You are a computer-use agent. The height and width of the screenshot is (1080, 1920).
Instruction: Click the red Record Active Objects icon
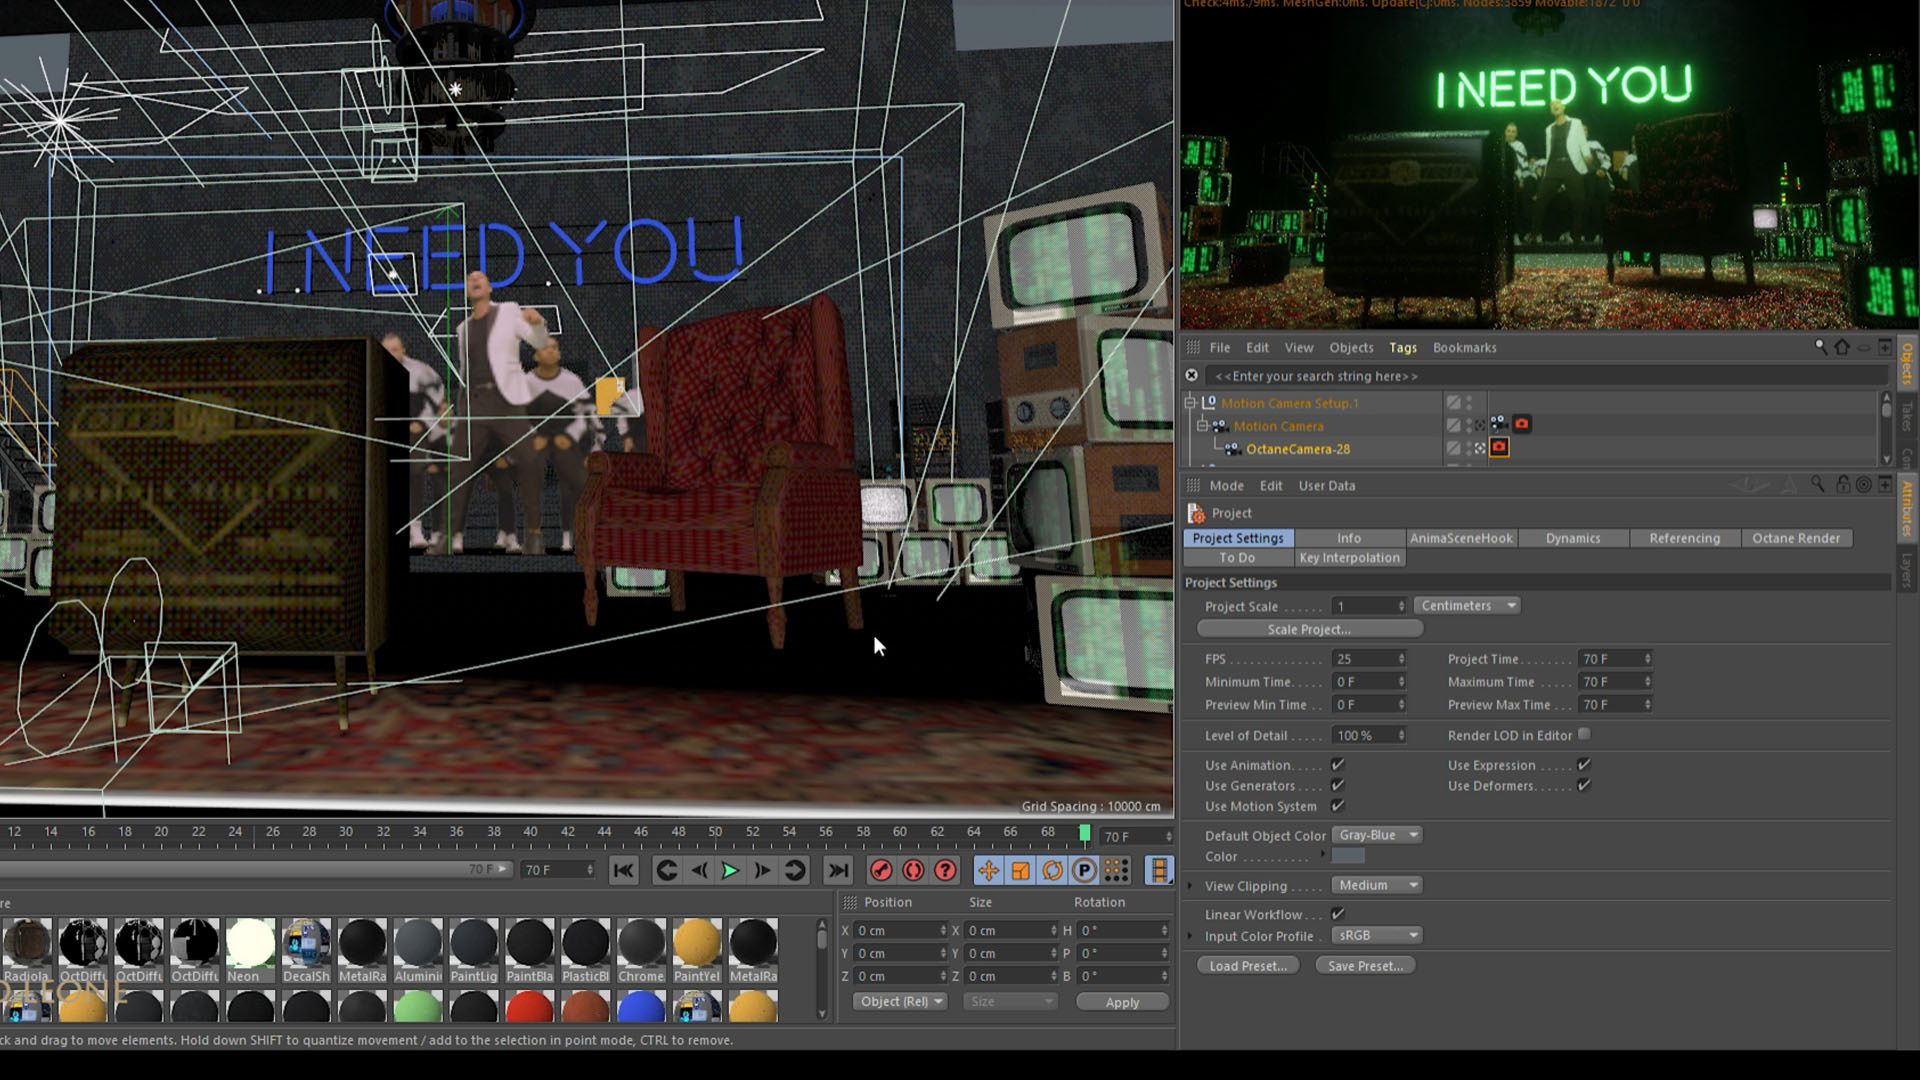881,870
